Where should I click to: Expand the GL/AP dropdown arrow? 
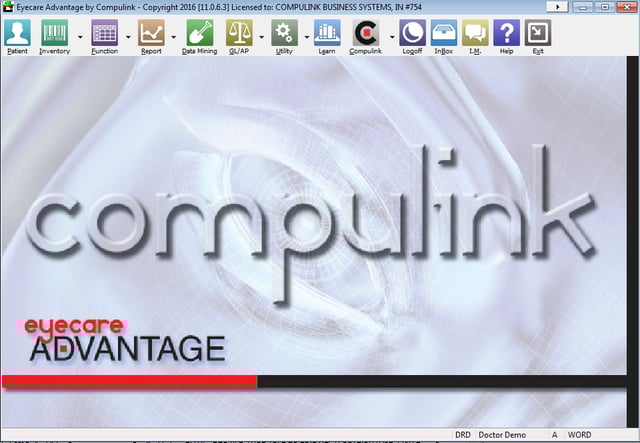click(x=261, y=37)
